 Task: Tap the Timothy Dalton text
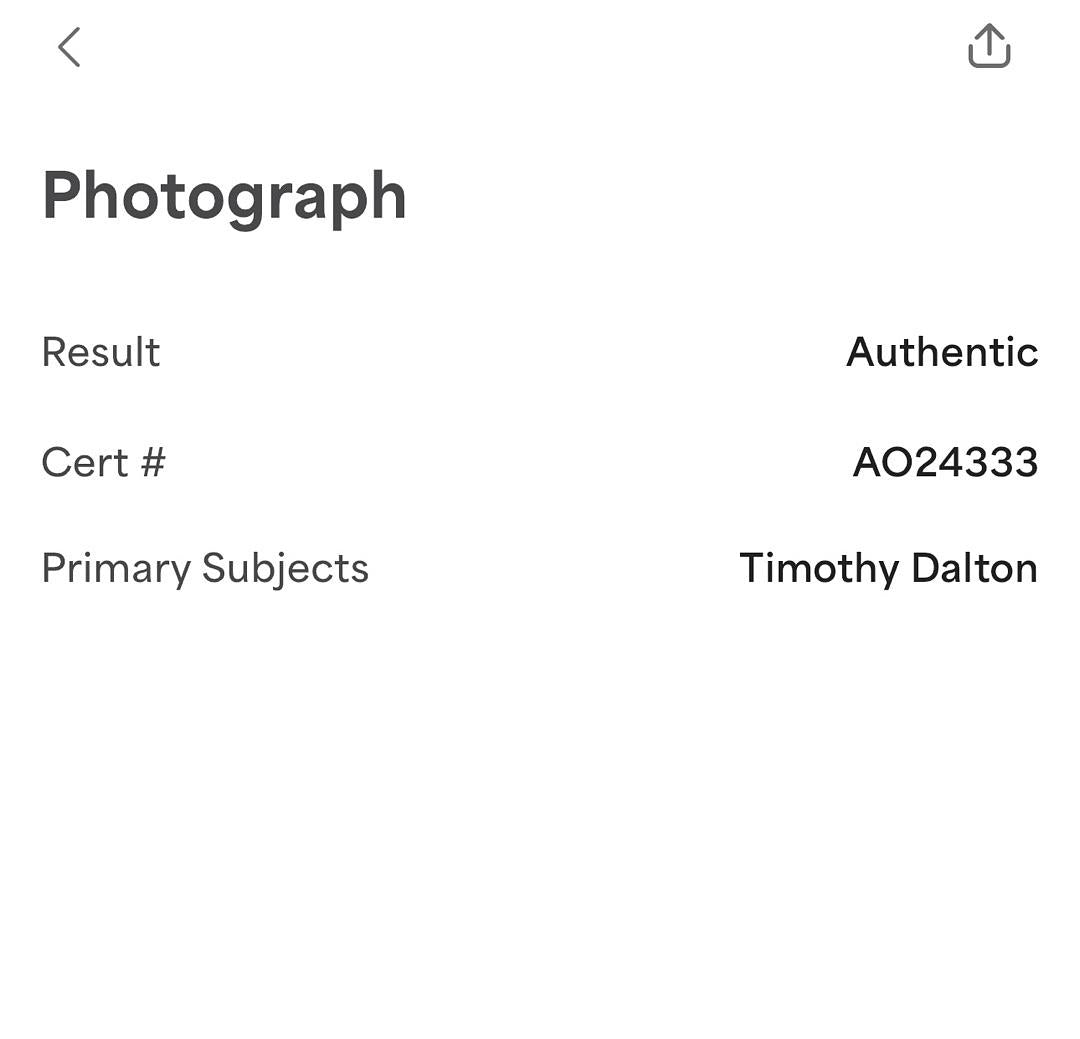point(888,568)
